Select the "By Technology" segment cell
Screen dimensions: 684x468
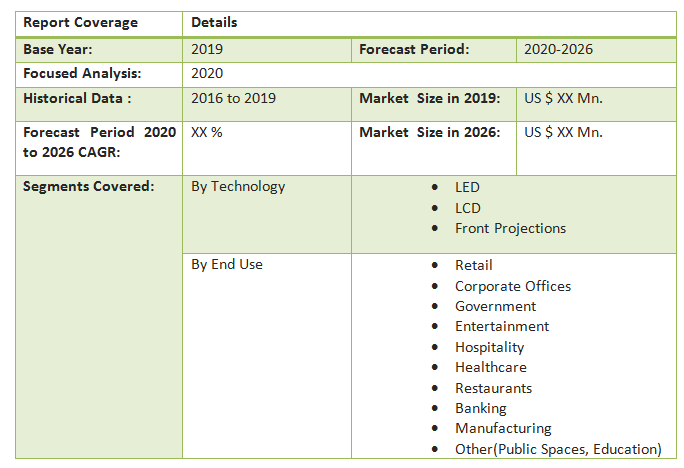click(238, 187)
